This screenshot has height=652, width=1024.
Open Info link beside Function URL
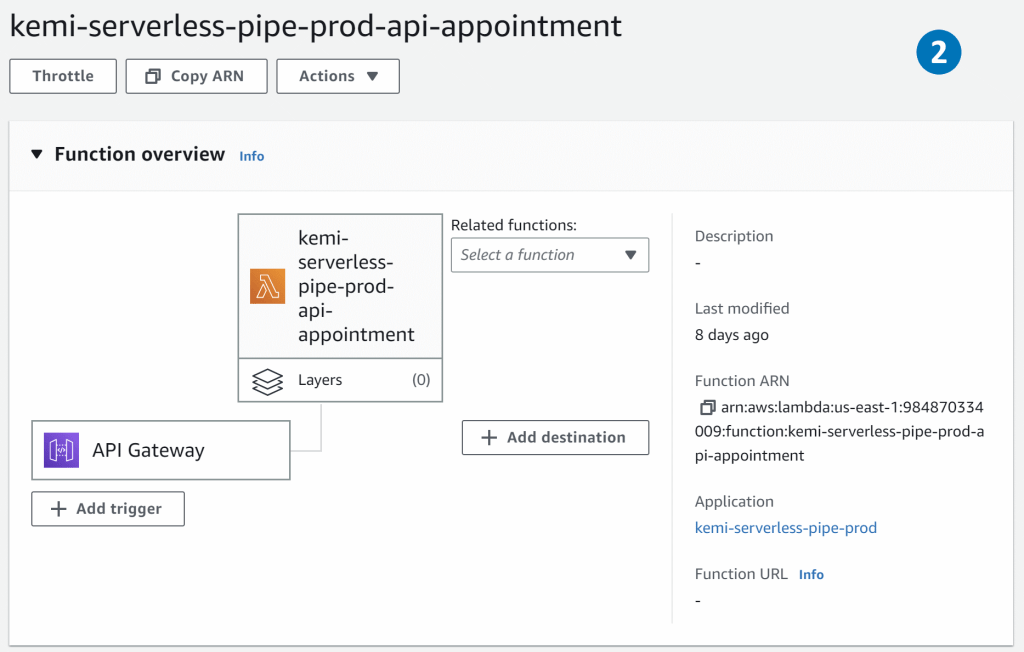click(811, 575)
